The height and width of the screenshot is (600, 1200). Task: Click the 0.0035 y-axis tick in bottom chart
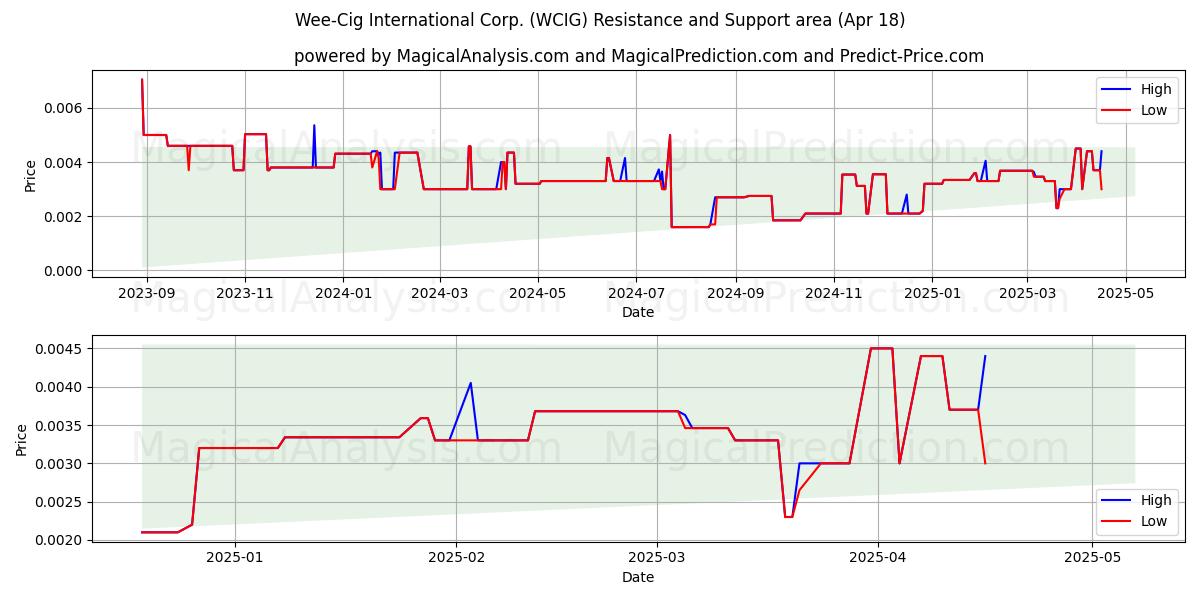[59, 426]
